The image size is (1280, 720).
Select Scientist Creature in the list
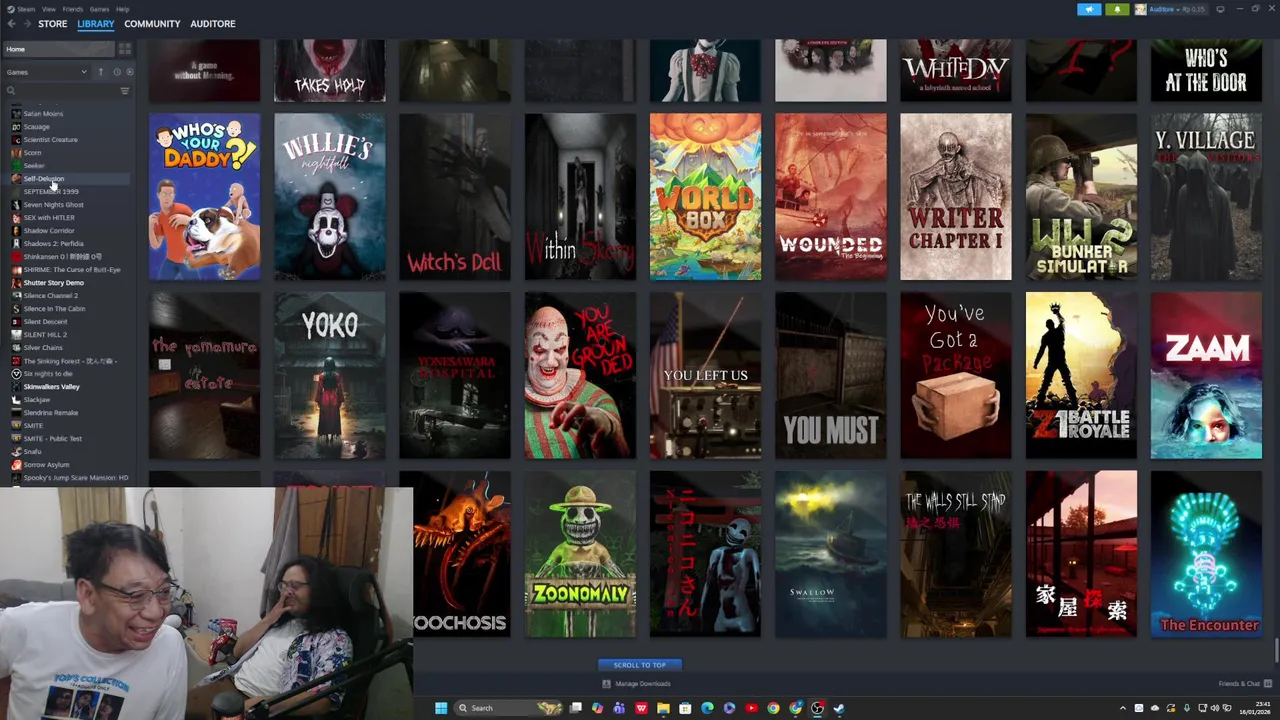point(50,140)
